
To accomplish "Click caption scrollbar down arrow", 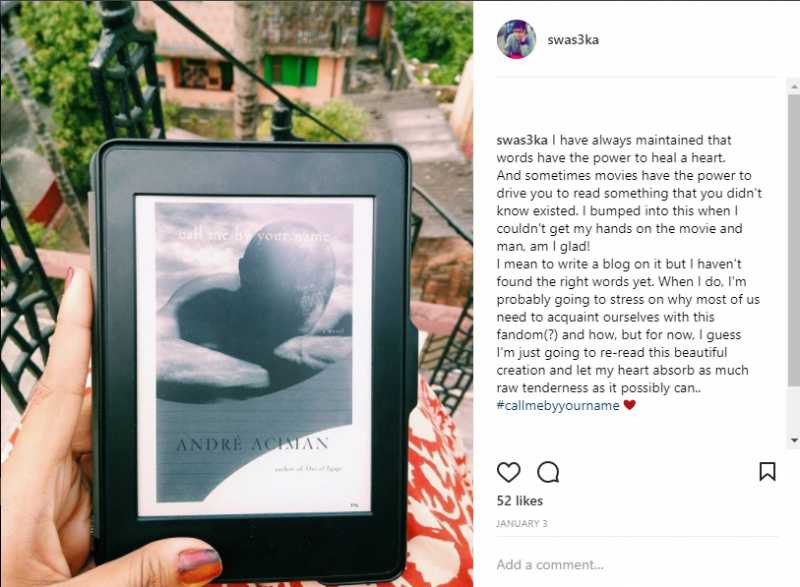I will 794,440.
